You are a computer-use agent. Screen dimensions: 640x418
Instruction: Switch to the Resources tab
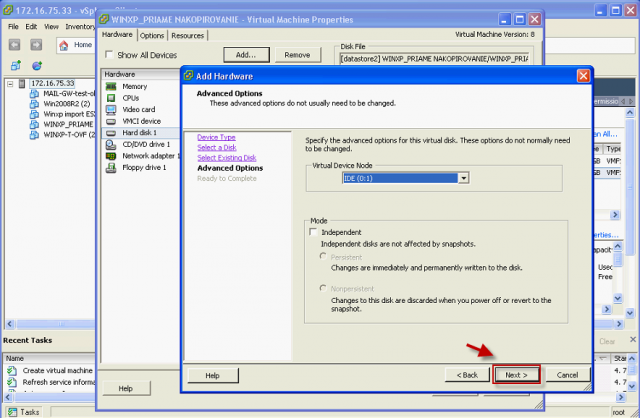point(187,36)
